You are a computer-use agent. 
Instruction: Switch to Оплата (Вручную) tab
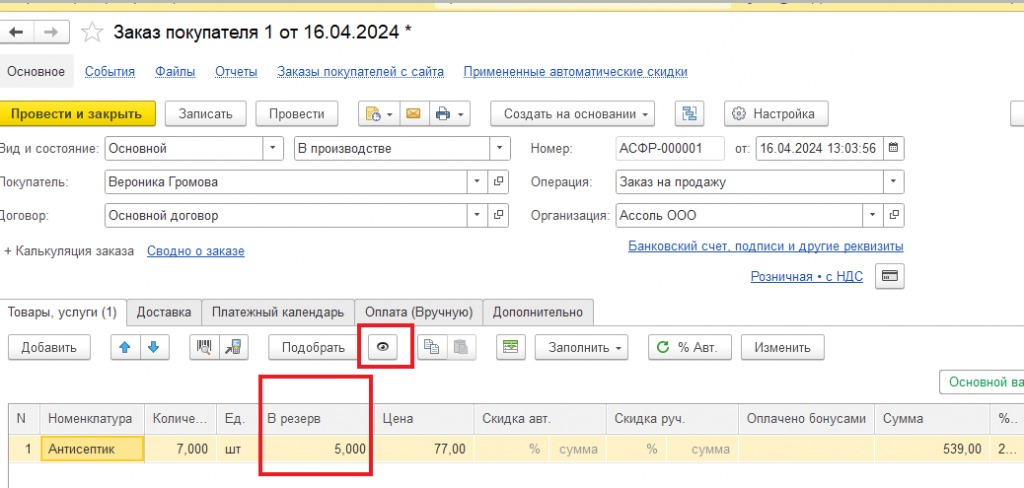pyautogui.click(x=419, y=312)
